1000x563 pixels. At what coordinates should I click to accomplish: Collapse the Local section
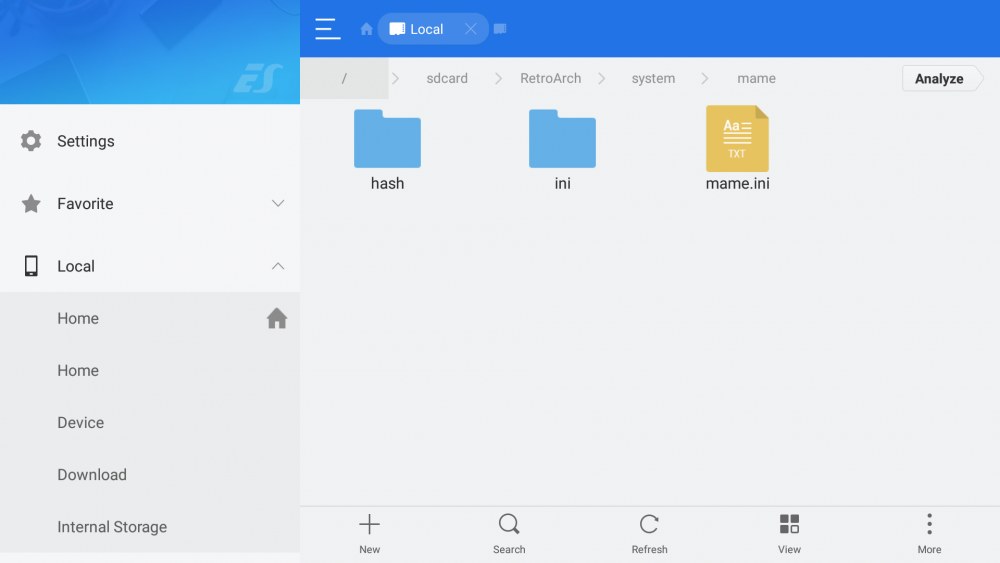click(278, 266)
